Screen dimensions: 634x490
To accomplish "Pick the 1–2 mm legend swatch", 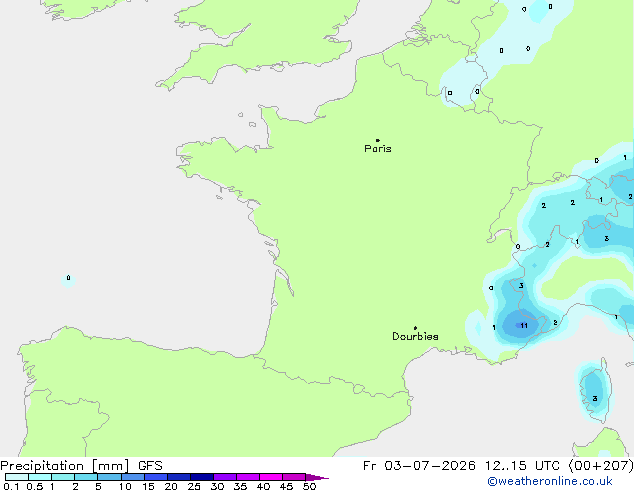I will [x=63, y=477].
